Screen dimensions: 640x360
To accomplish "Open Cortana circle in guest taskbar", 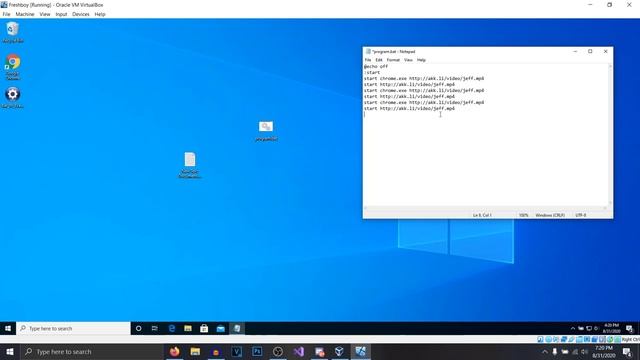I will pos(138,328).
